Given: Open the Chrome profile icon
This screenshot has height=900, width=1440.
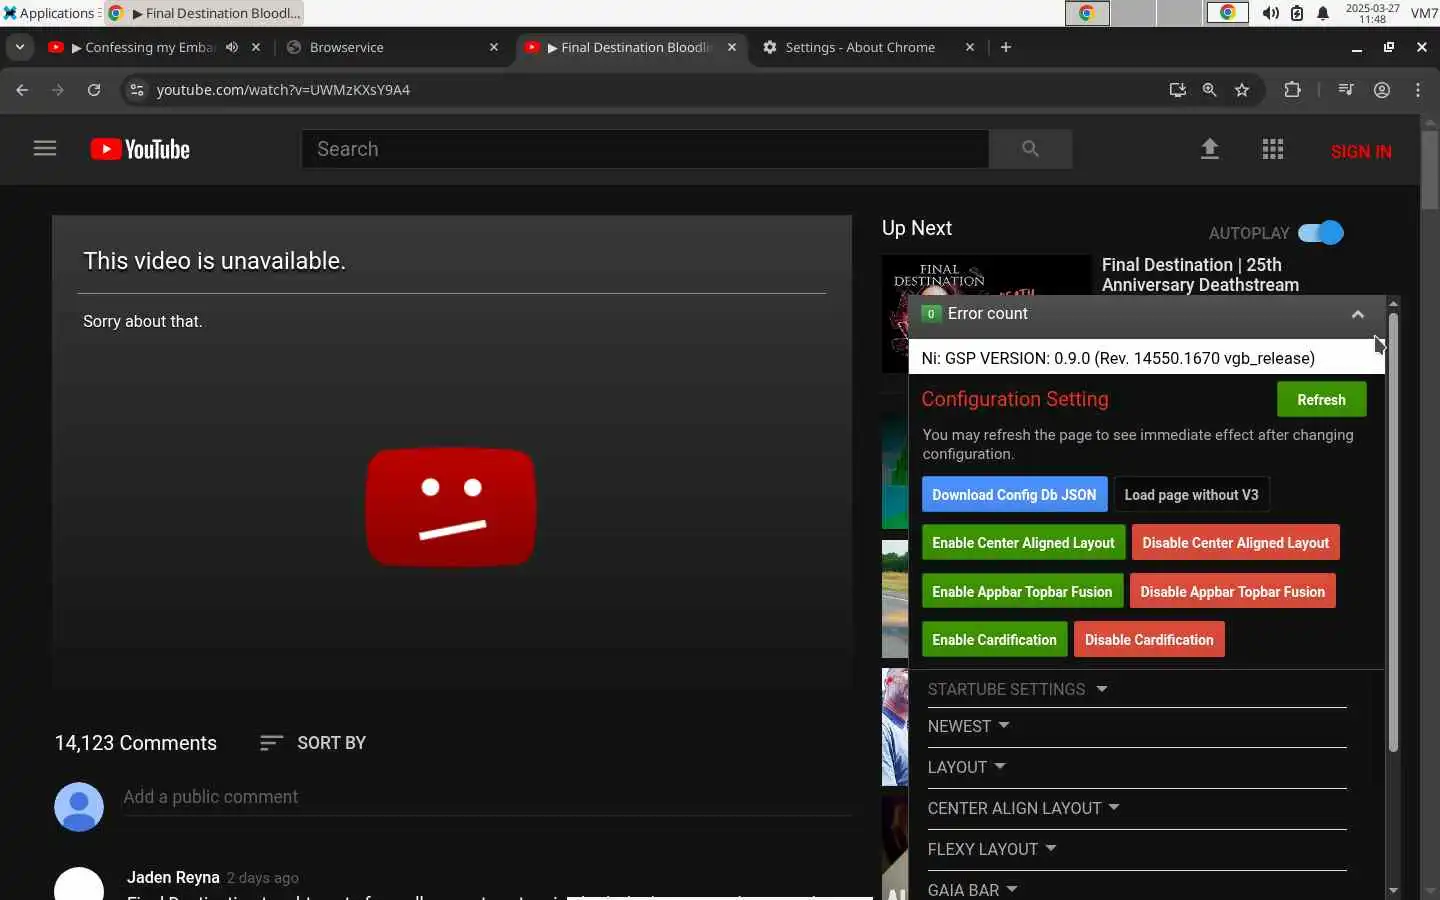Looking at the screenshot, I should 1382,90.
